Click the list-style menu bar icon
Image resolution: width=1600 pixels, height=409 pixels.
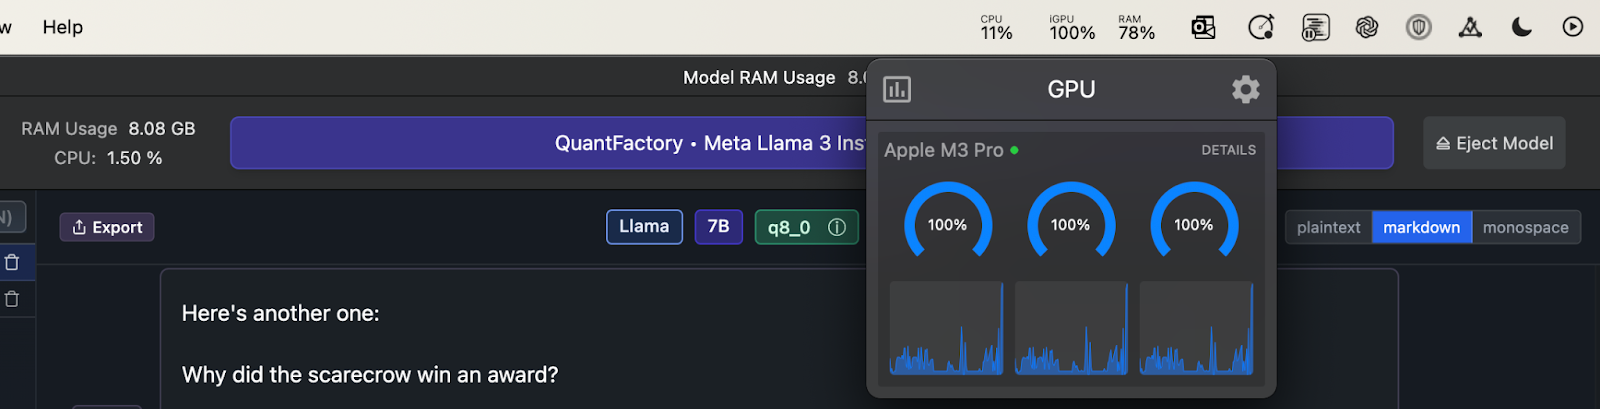(x=1315, y=27)
